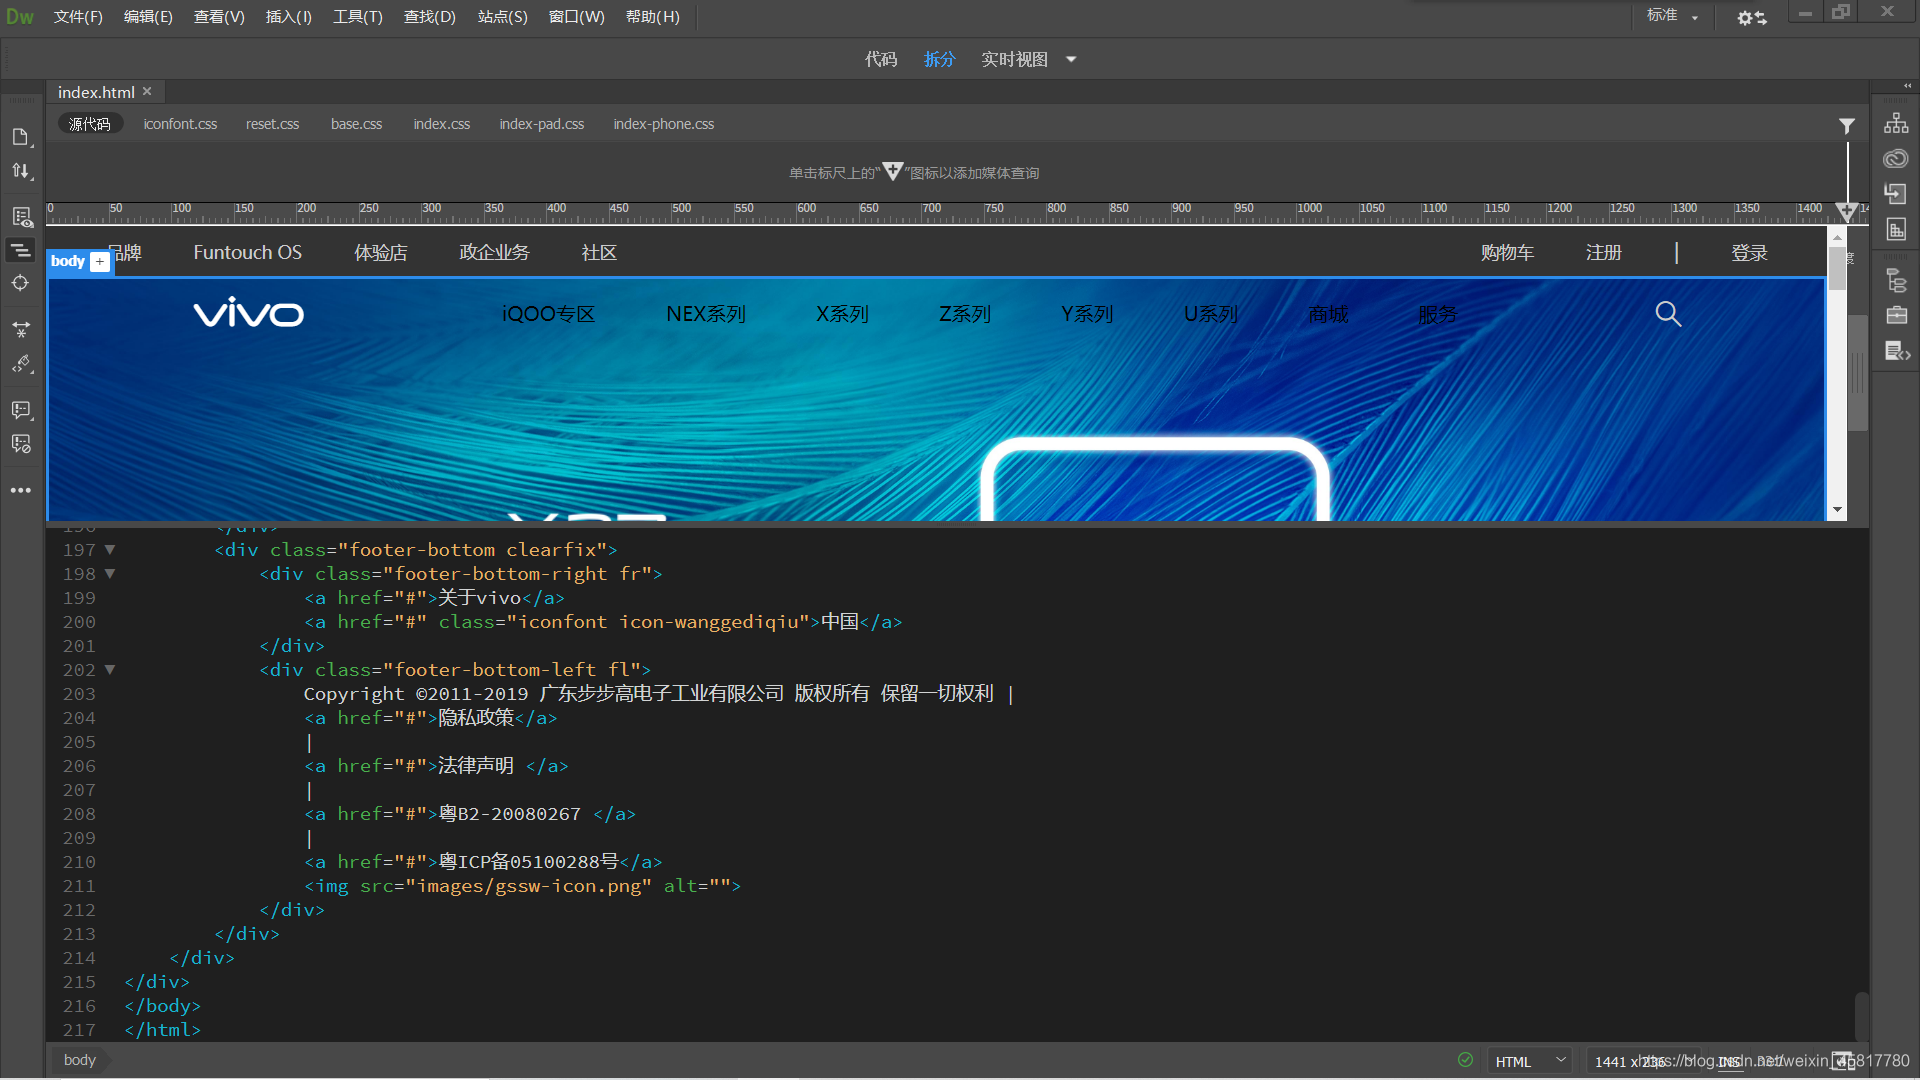Click the Apply Comment icon
This screenshot has width=1920, height=1080.
tap(21, 410)
